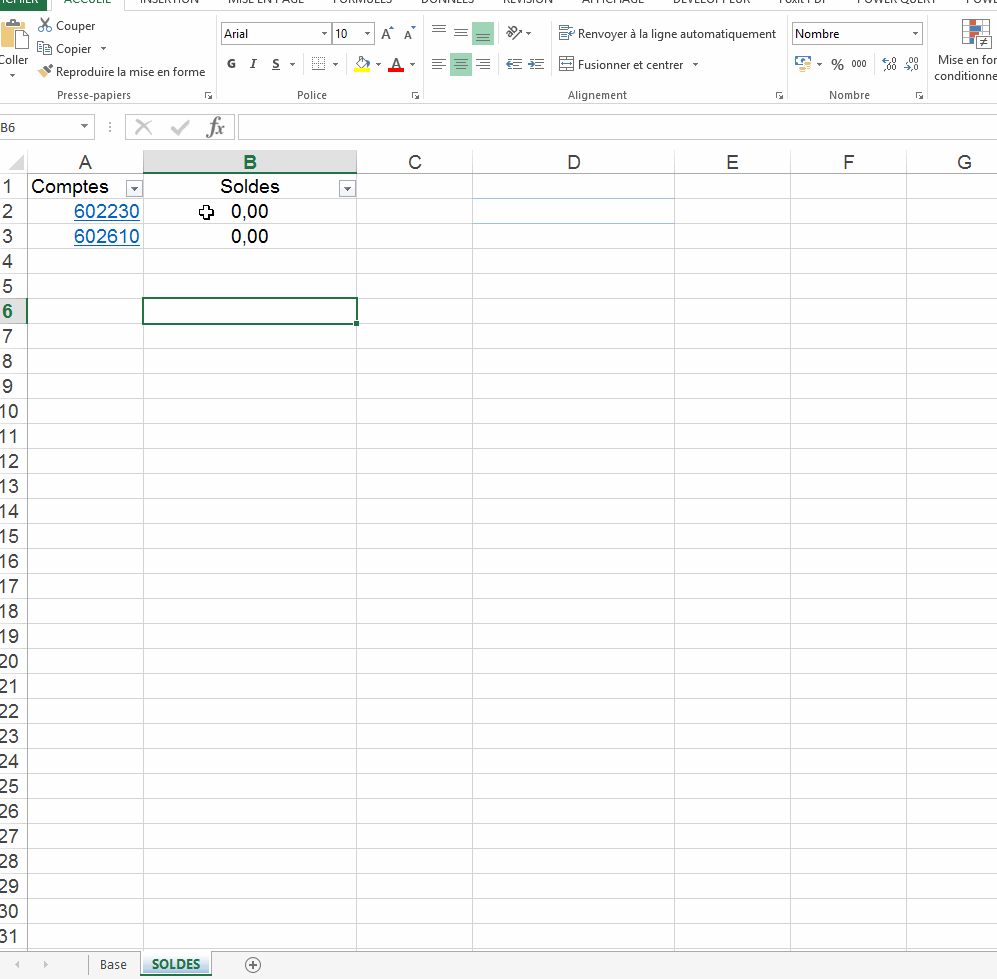Toggle italic formatting (I)
997x979 pixels.
tap(253, 65)
